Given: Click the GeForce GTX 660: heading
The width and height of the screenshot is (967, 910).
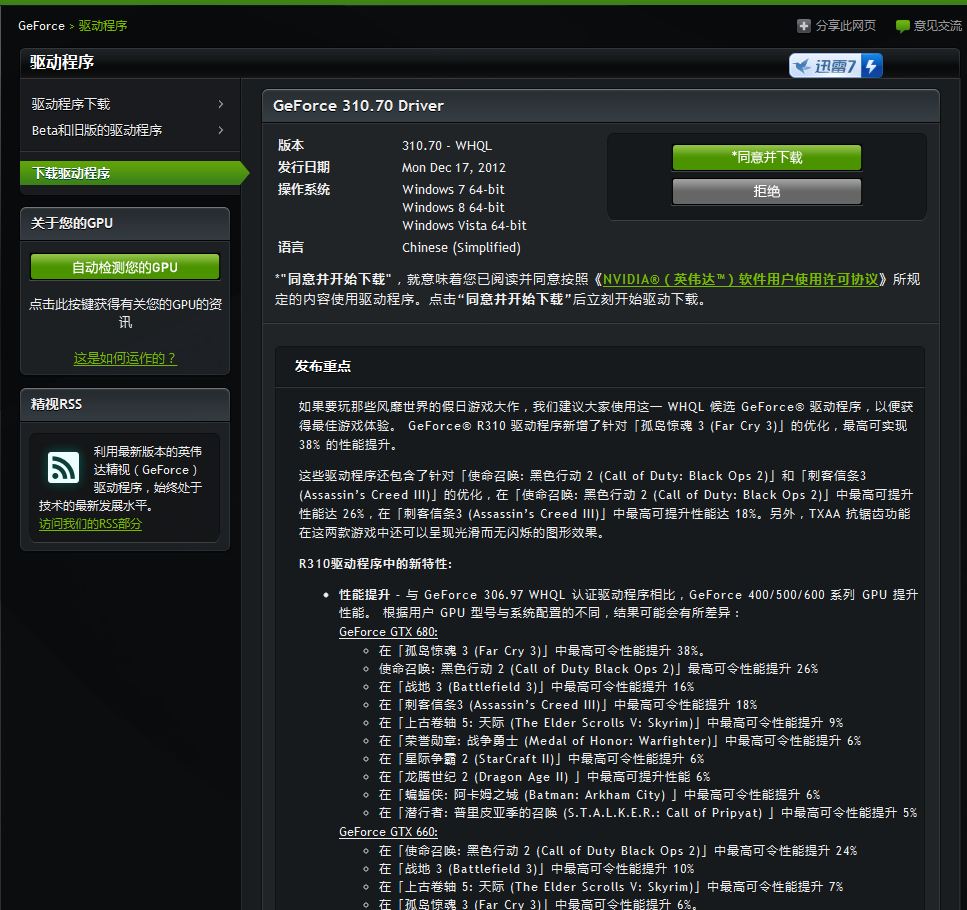Looking at the screenshot, I should pos(389,832).
